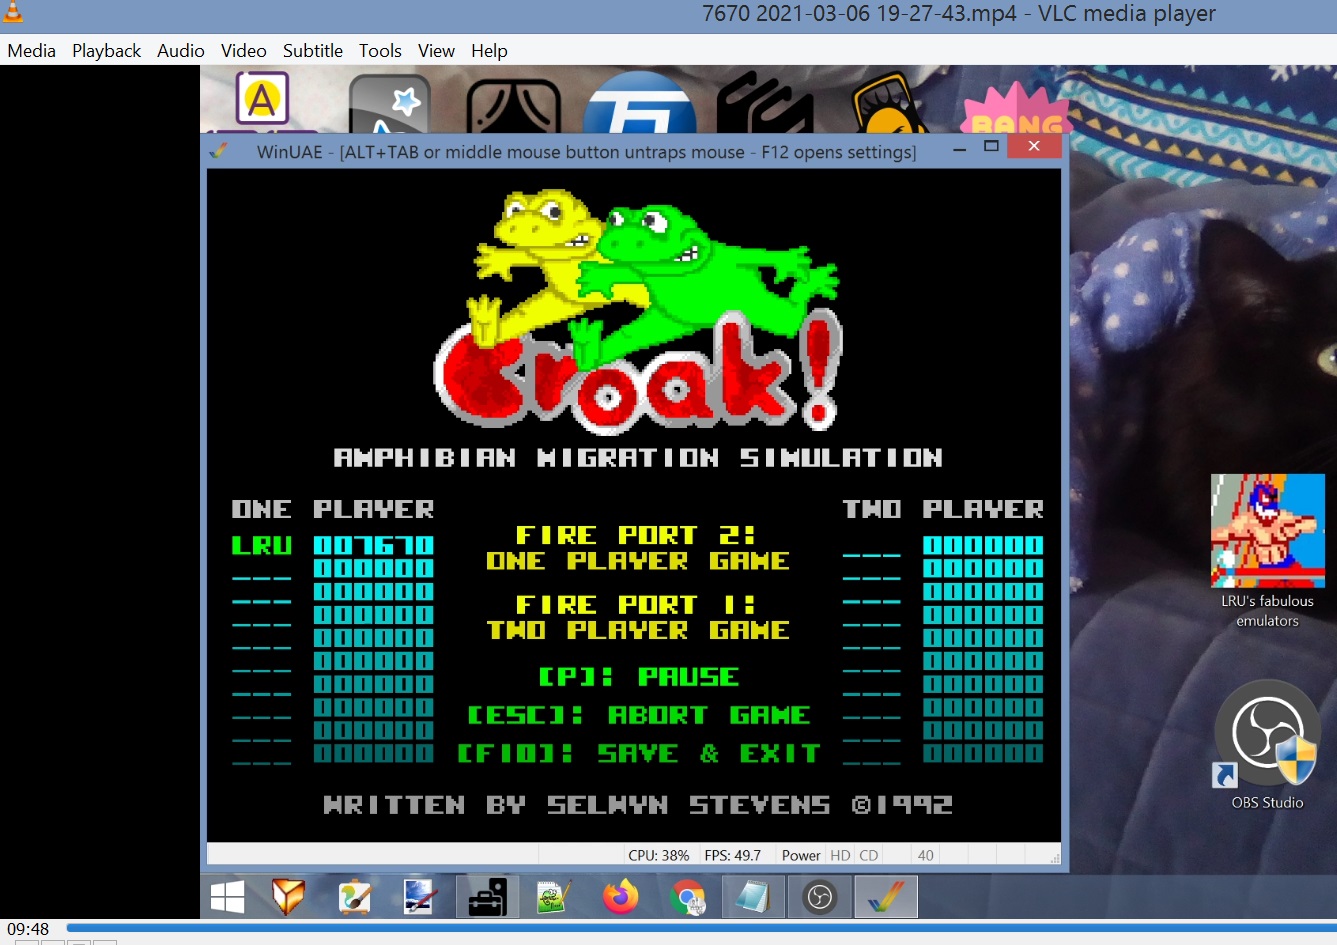
Task: Click the [F10]: SAVE & EXIT instruction
Action: pyautogui.click(x=639, y=753)
